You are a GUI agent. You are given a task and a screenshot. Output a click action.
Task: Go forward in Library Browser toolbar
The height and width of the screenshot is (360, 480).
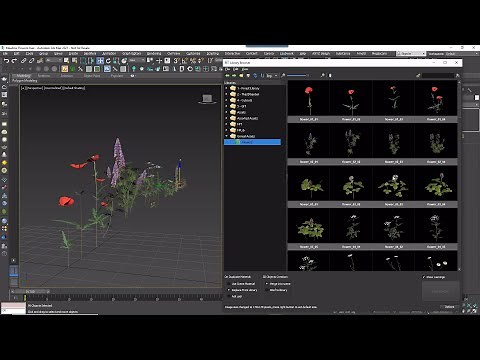(x=234, y=76)
